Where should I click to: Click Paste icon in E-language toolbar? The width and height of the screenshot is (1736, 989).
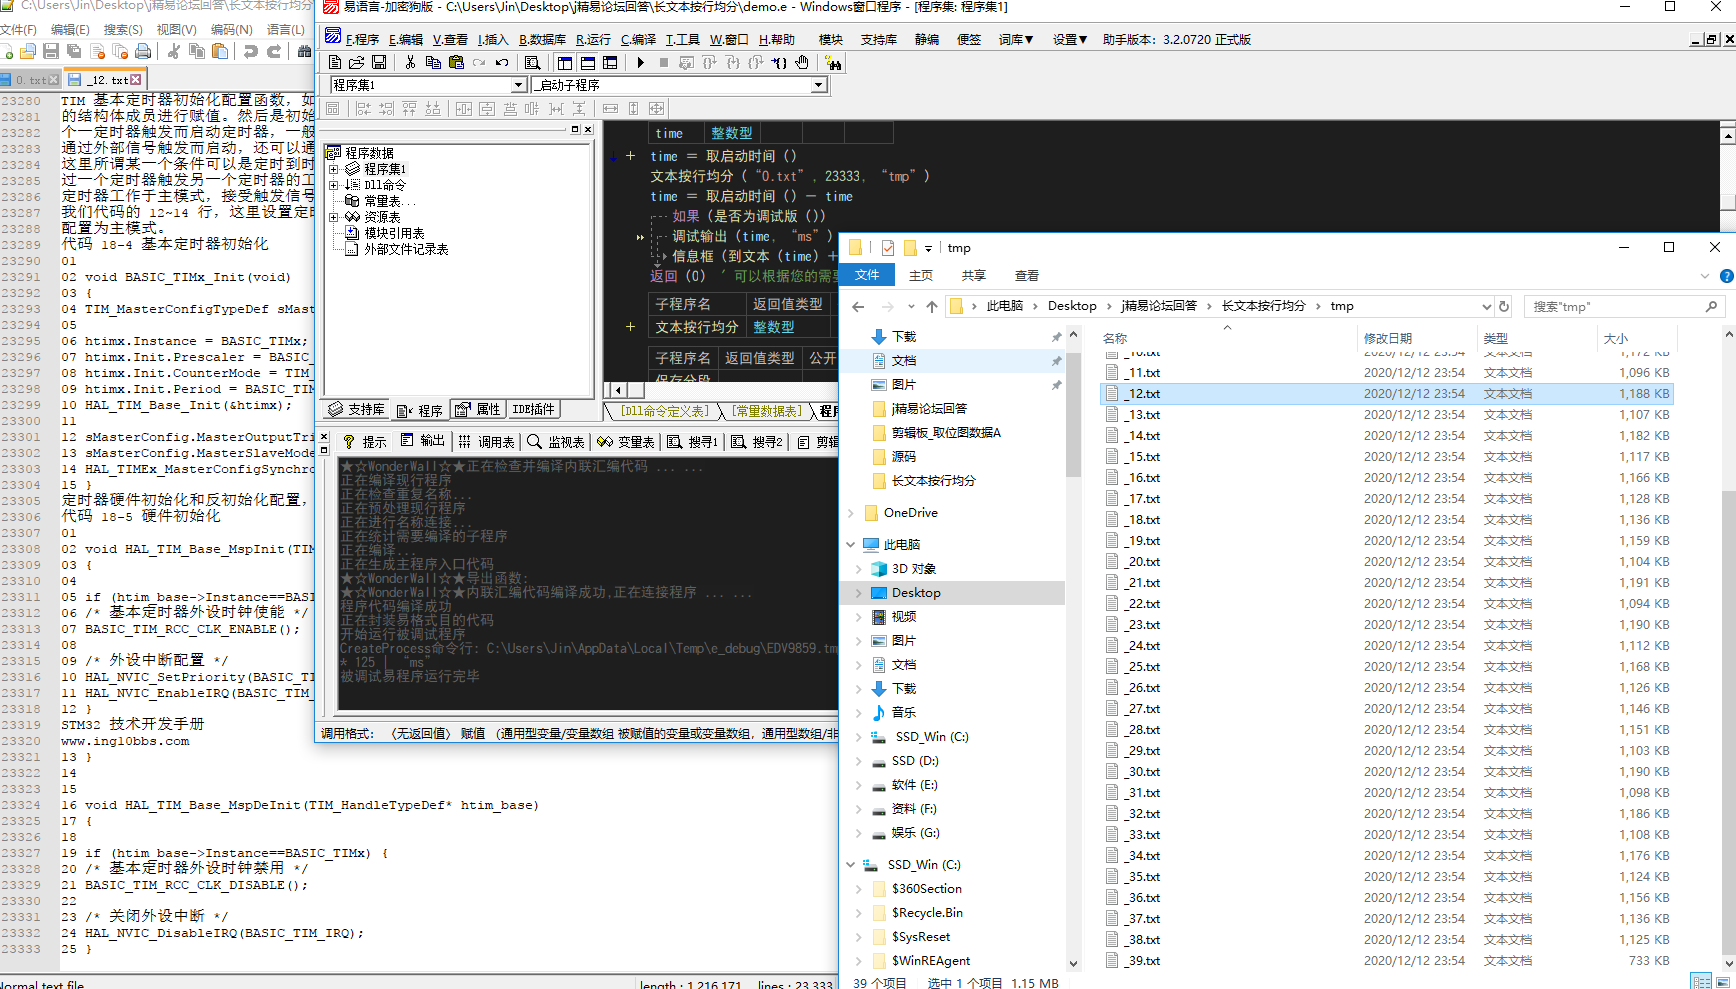coord(456,62)
